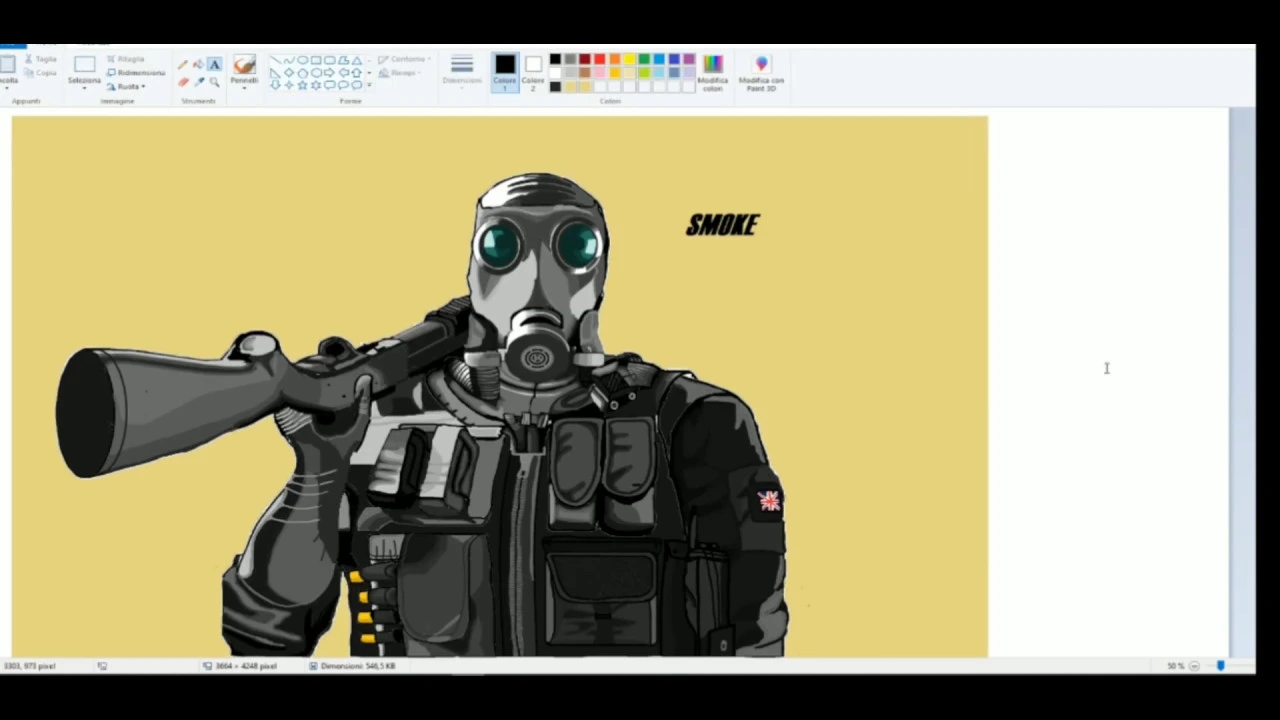Choose the triangle shape
This screenshot has height=720, width=1280.
tap(357, 60)
